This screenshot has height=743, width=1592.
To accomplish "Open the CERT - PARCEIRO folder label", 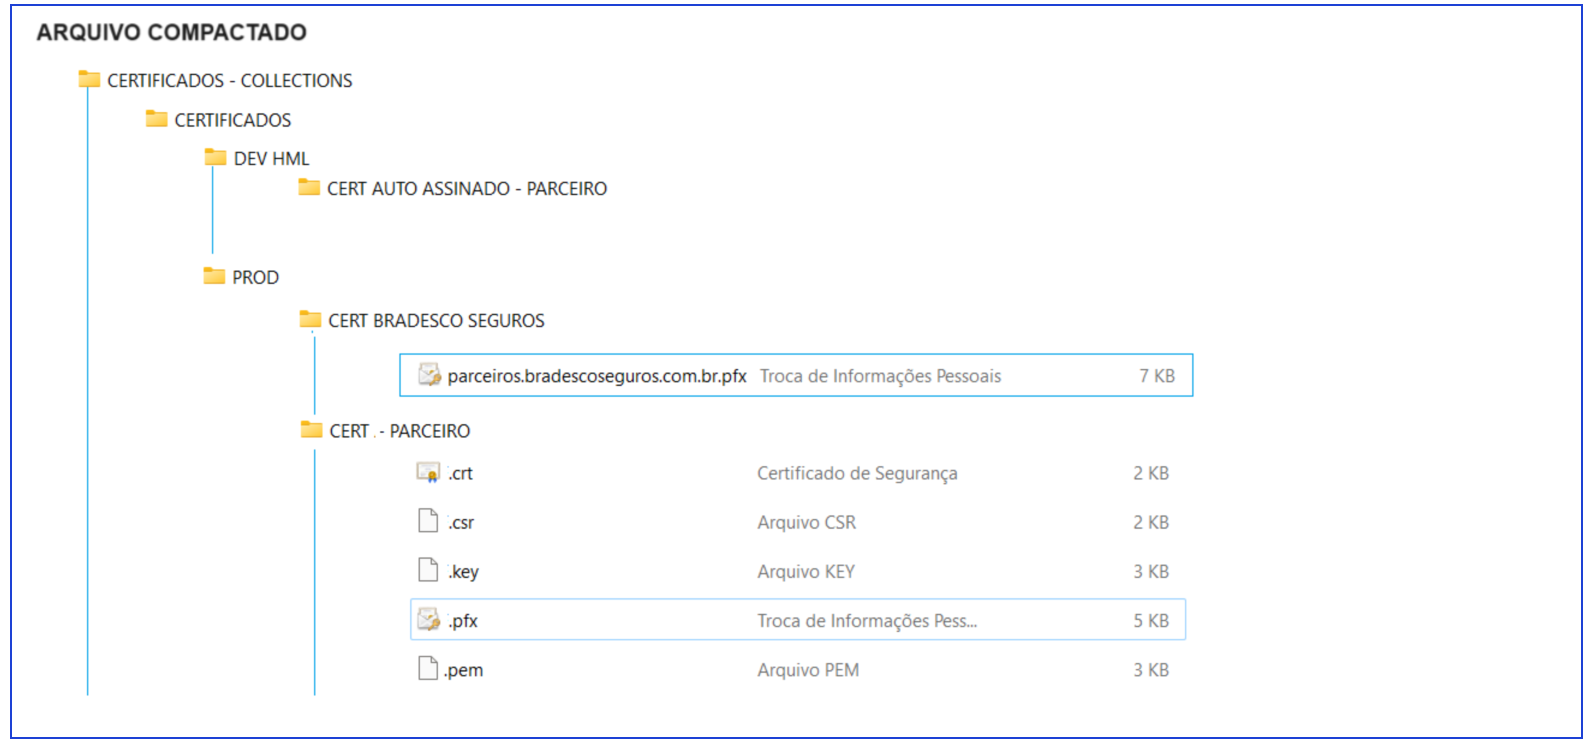I will pos(399,431).
